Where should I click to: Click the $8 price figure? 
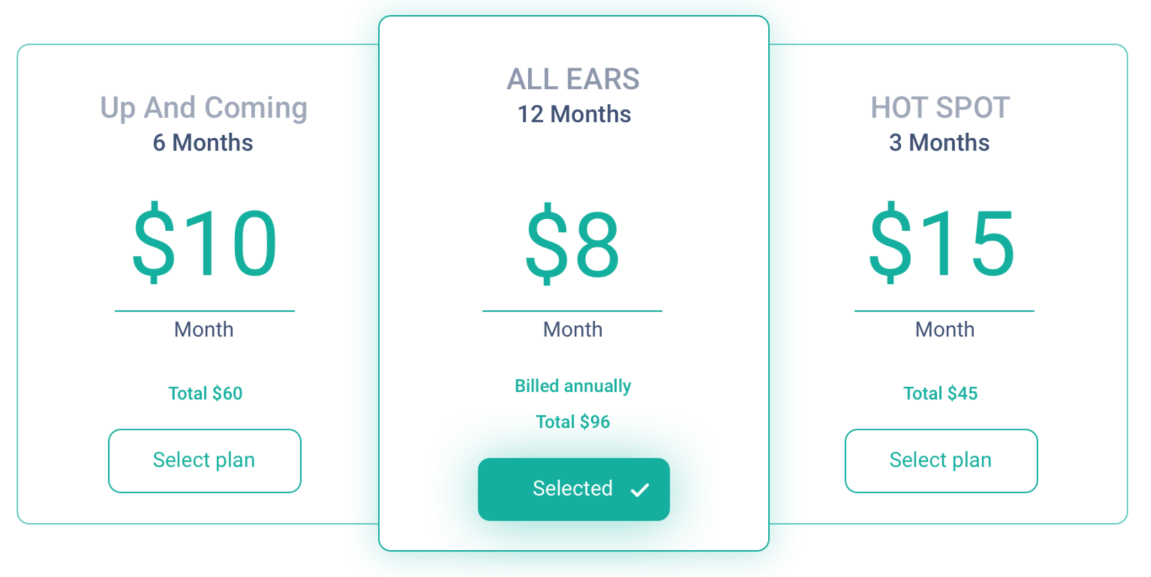[573, 244]
